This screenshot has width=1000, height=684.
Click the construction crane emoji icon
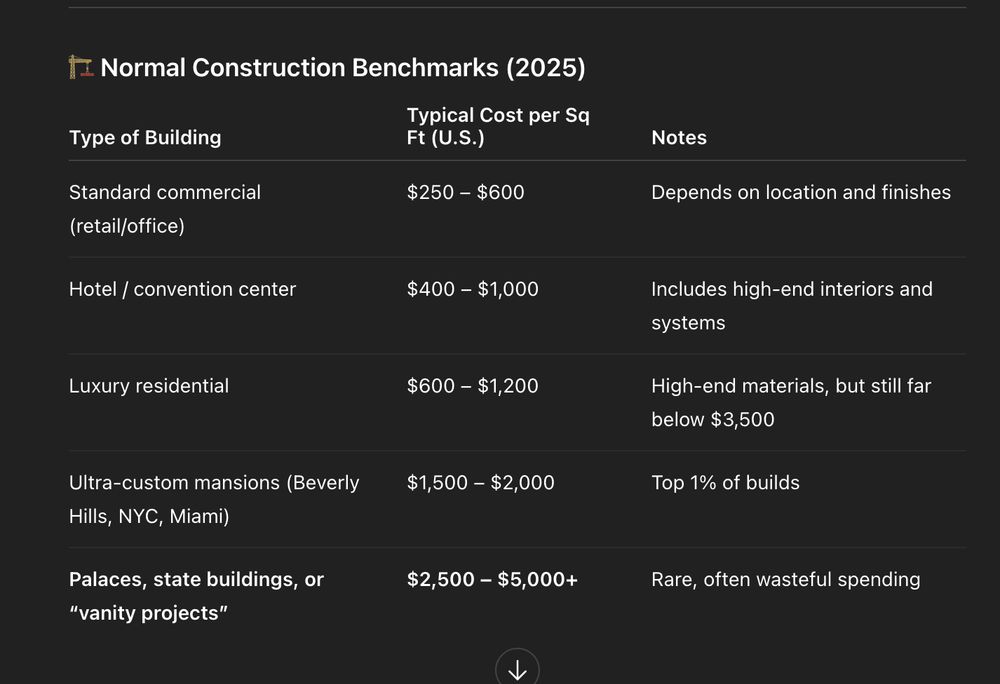pos(81,68)
